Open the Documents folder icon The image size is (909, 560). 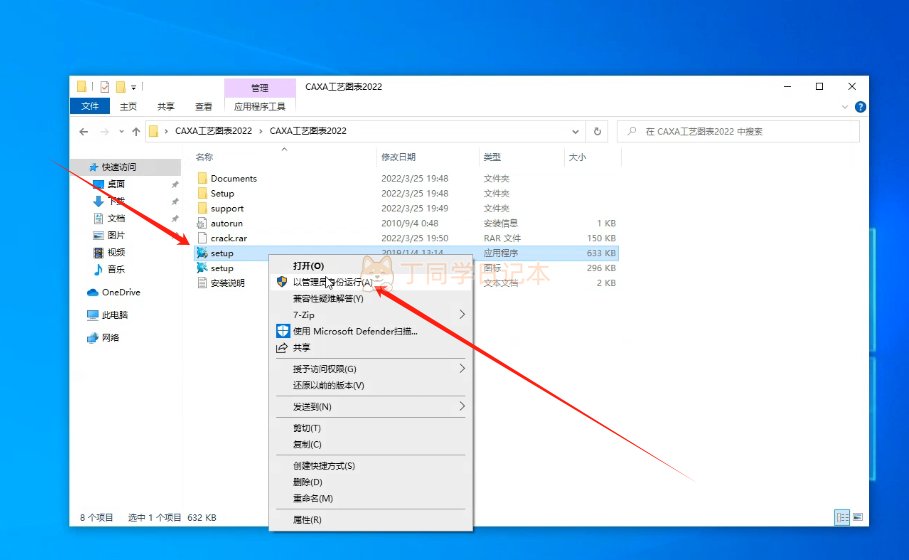coord(202,179)
